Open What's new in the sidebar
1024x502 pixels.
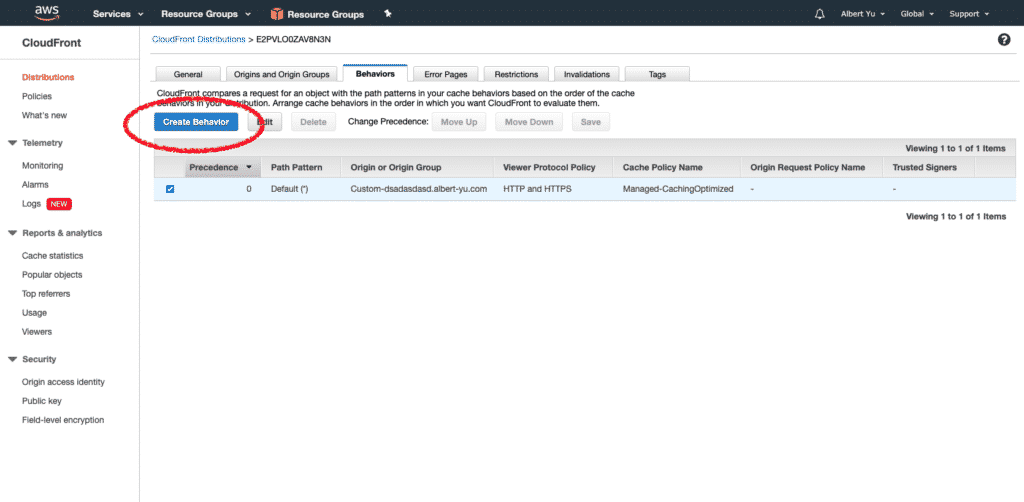click(44, 115)
